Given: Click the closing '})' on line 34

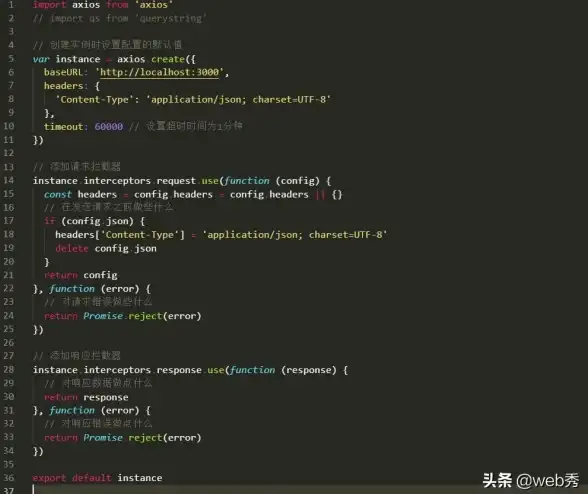Looking at the screenshot, I should pyautogui.click(x=38, y=451).
